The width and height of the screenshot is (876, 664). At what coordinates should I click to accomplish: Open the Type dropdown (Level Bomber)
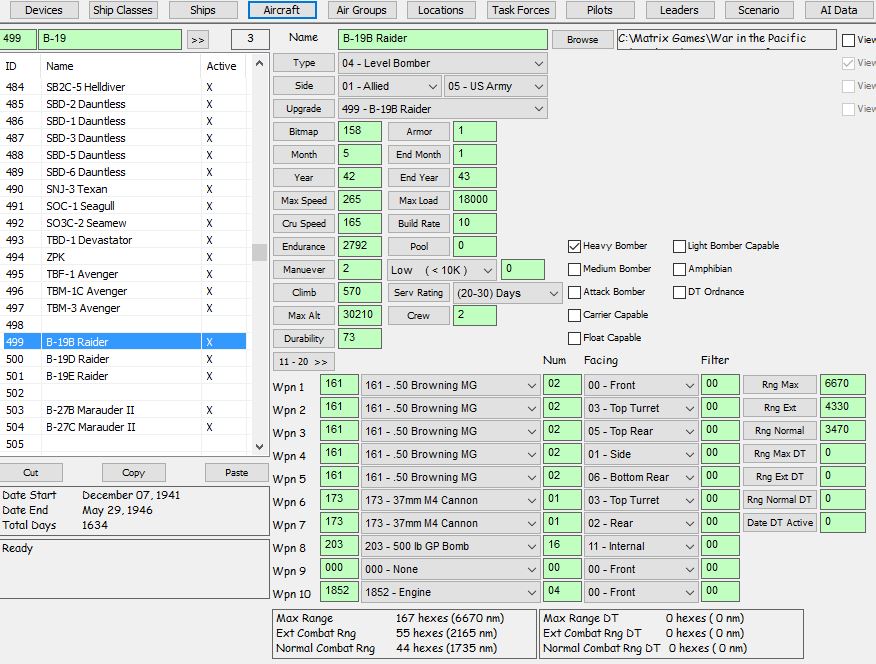442,63
